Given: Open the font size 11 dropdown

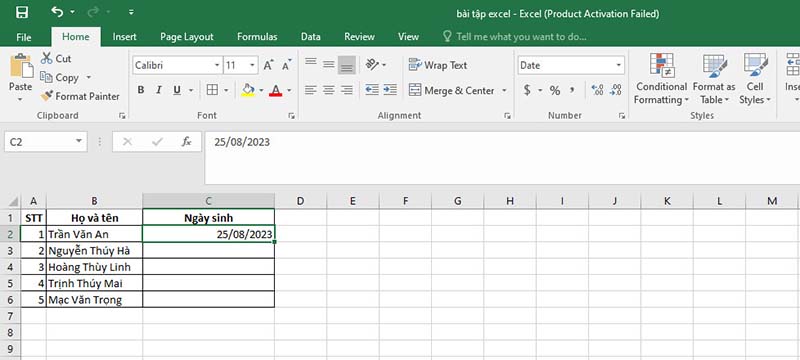Looking at the screenshot, I should [x=252, y=65].
